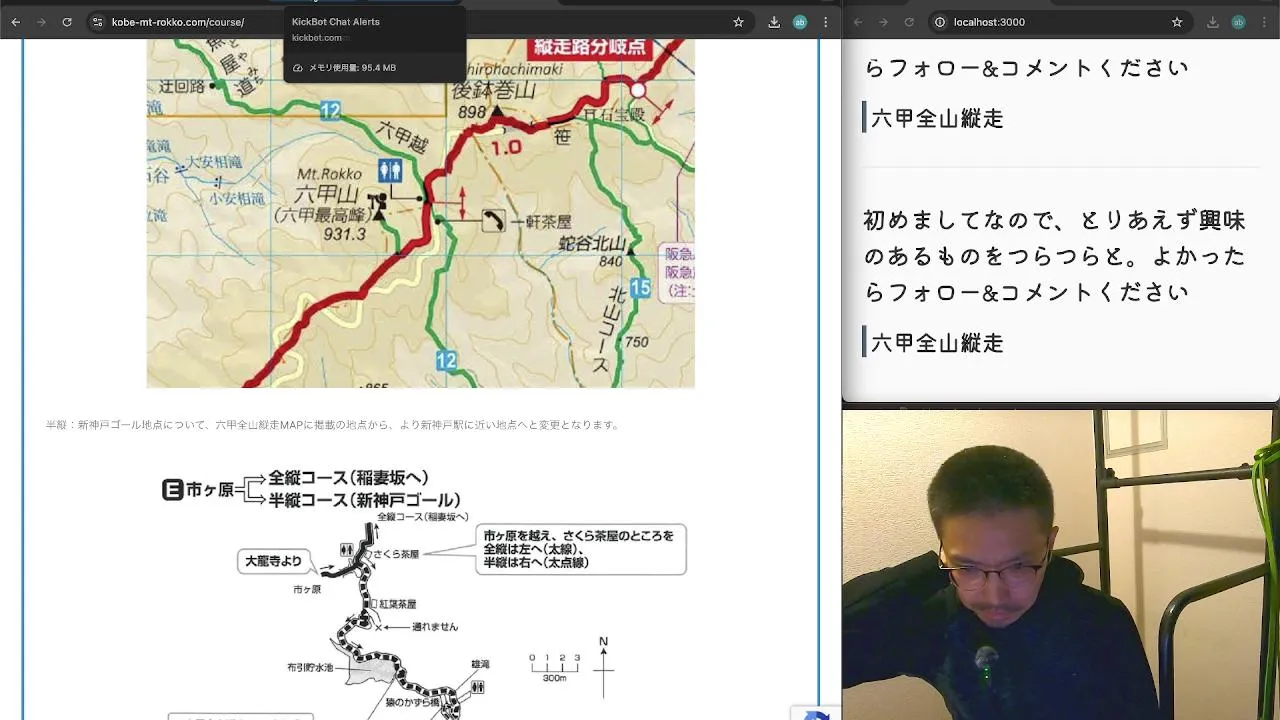Screen dimensions: 1280x720
Task: Click 通れません label on course diagram
Action: (435, 627)
